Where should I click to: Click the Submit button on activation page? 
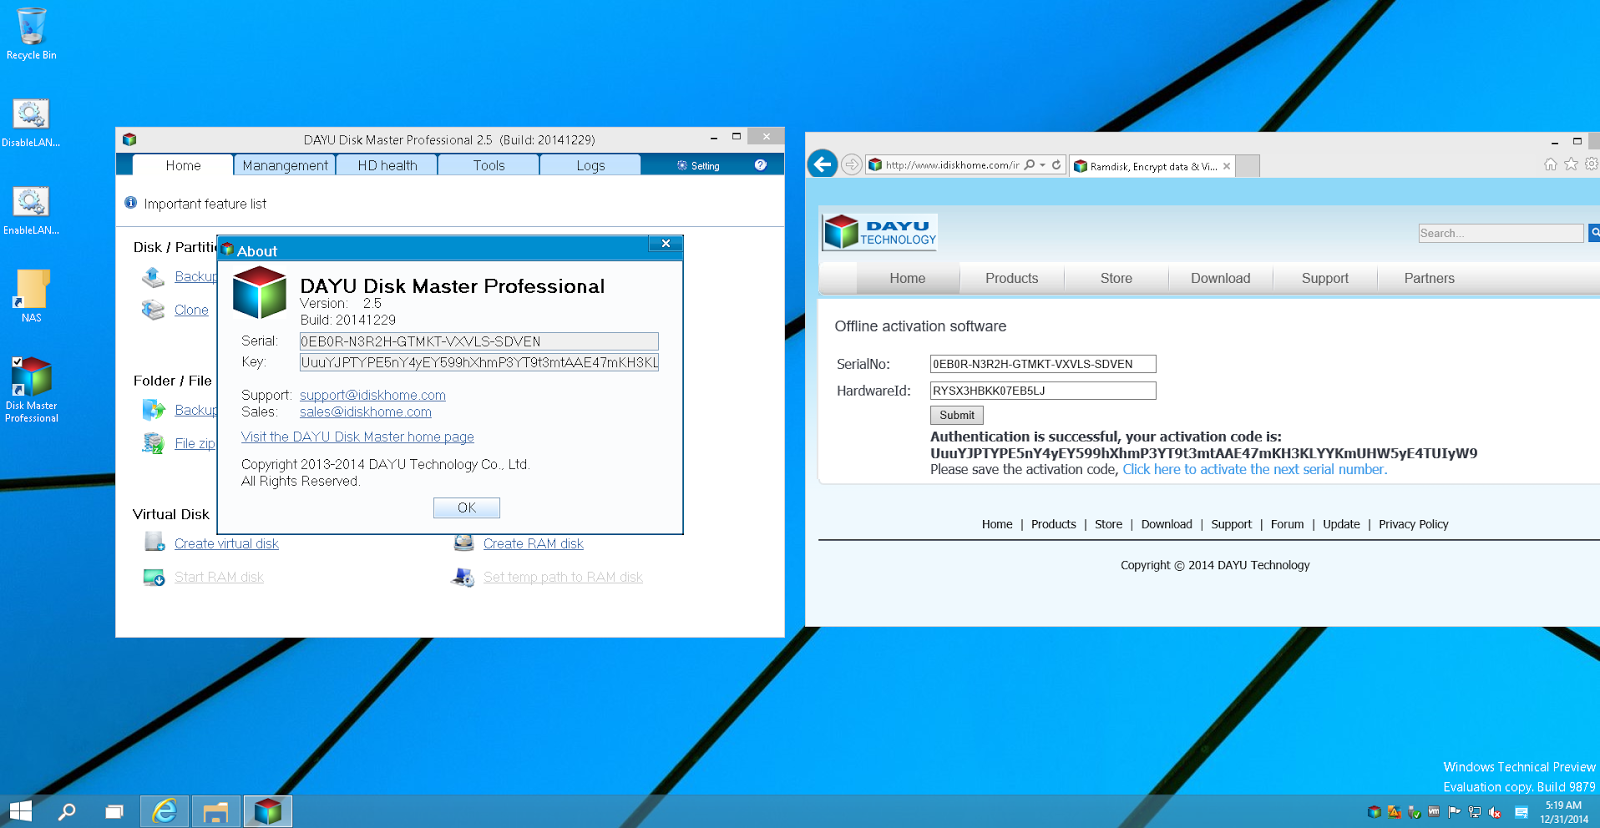point(957,415)
